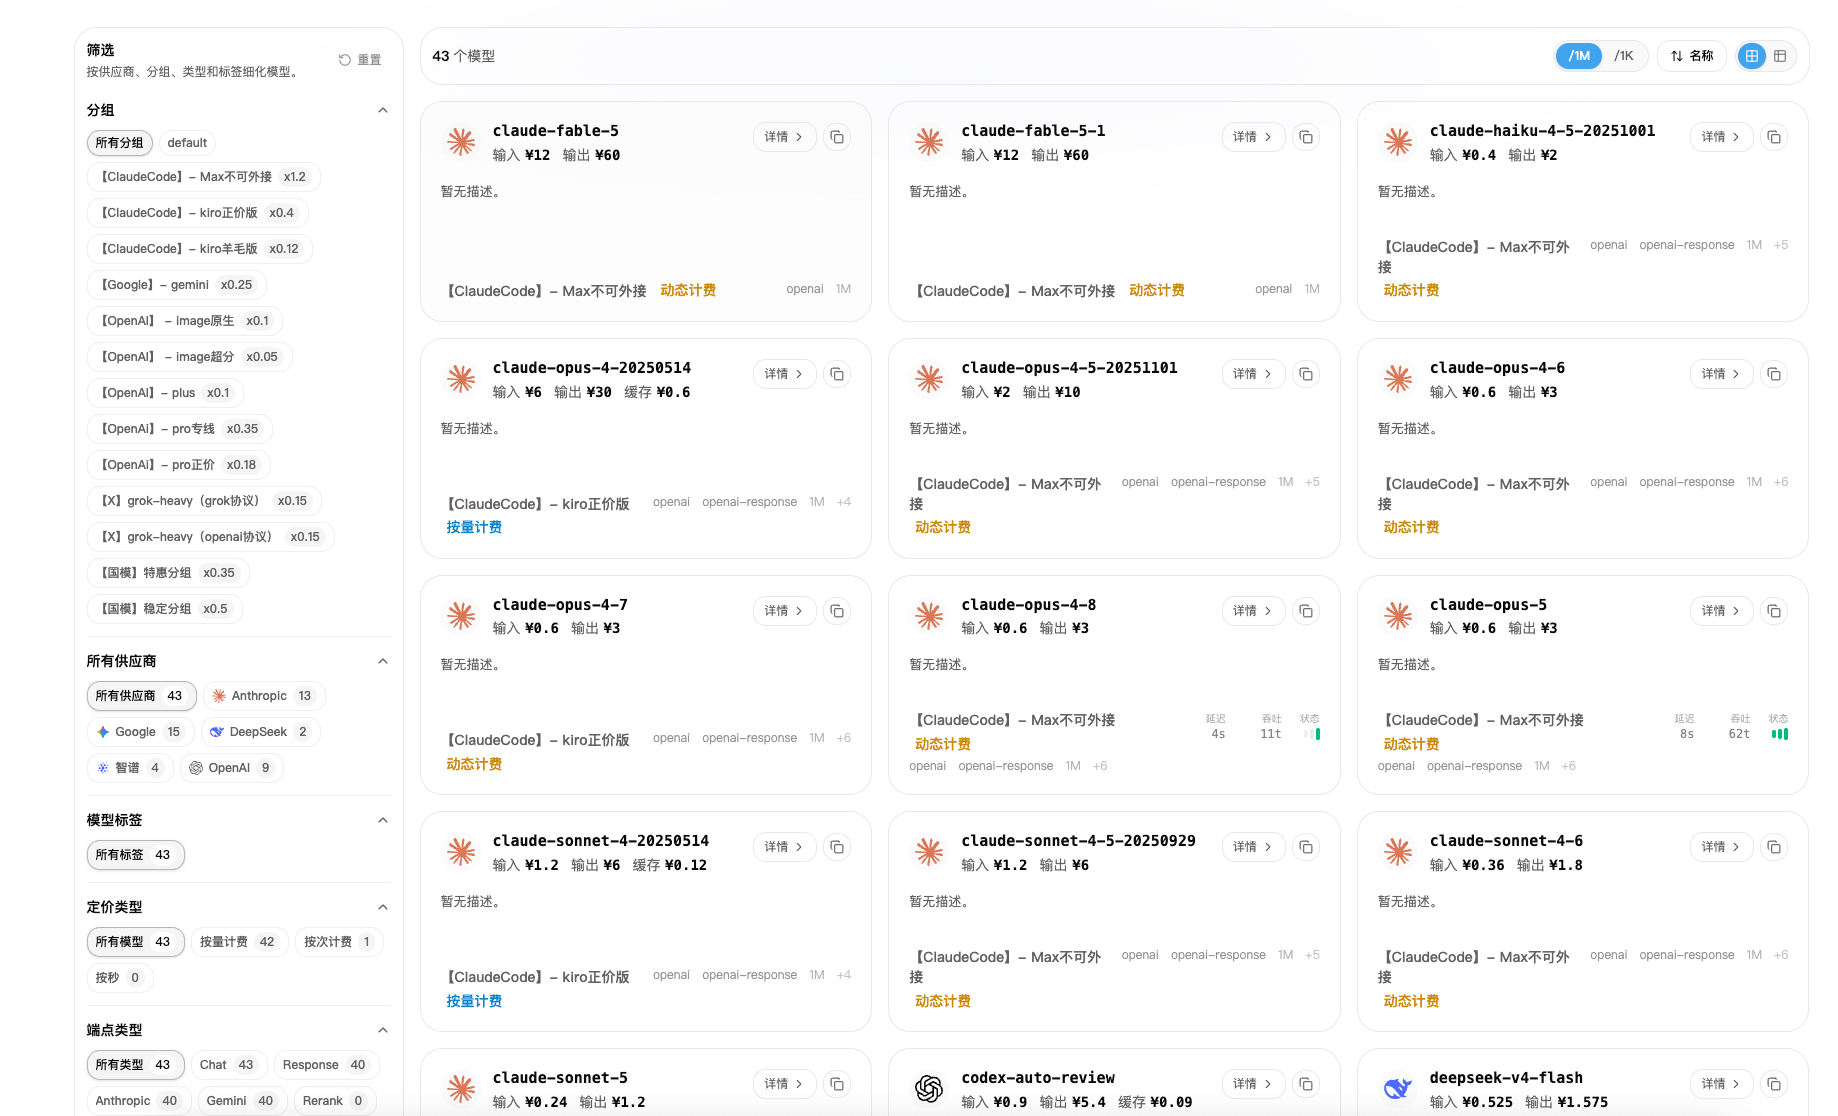
Task: Filter by 【X】grok-heavy（openai协议）x0.15 group
Action: 211,537
